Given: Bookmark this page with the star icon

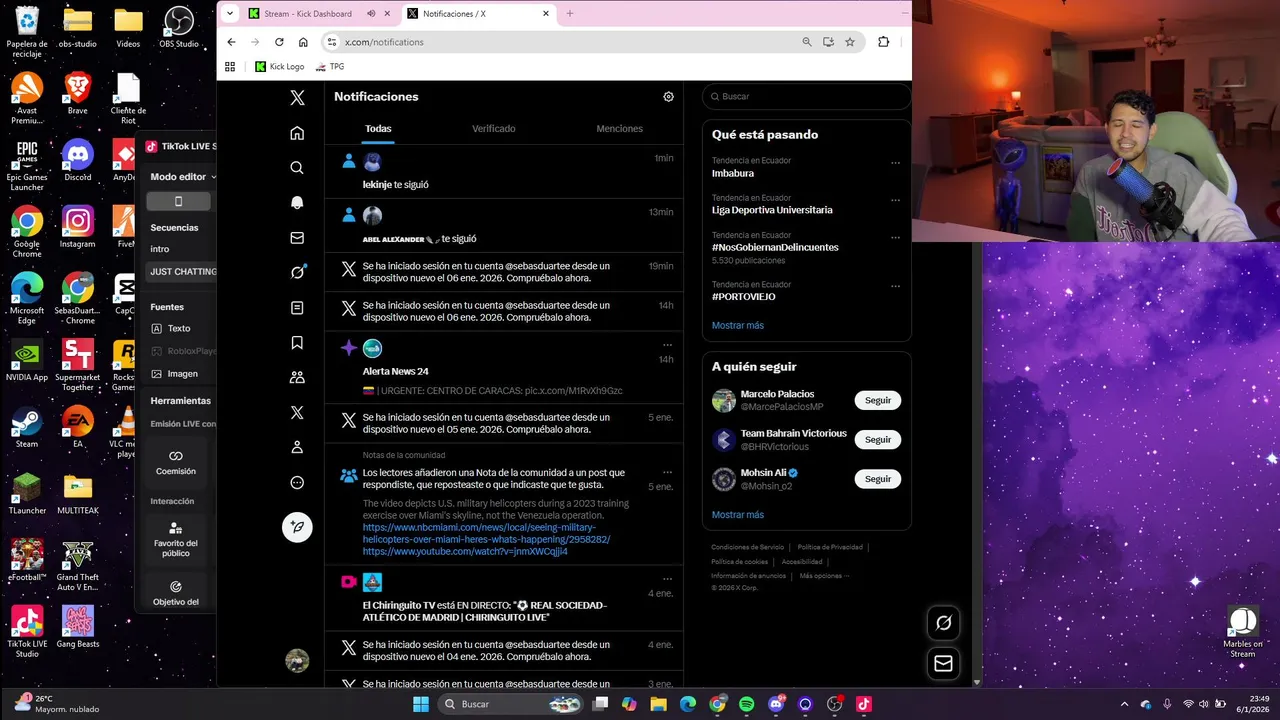Looking at the screenshot, I should coord(850,42).
